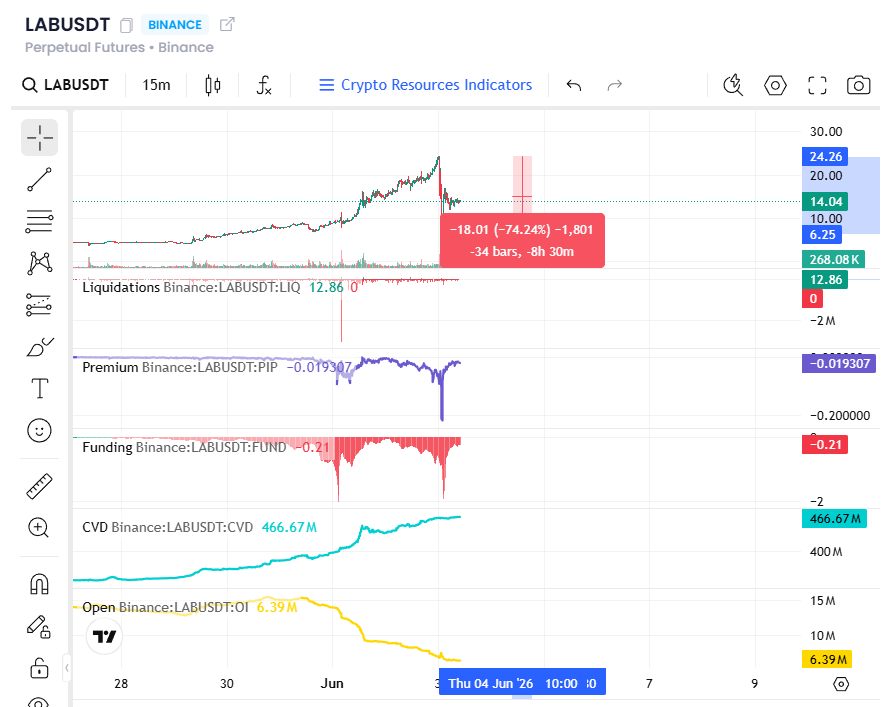
Task: Redo the chart action
Action: pyautogui.click(x=615, y=85)
